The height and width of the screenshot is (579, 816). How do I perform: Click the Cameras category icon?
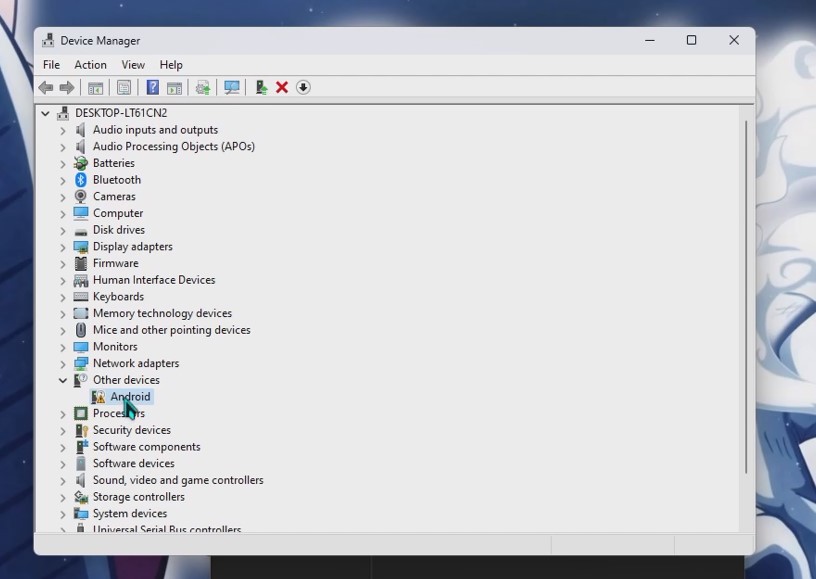81,197
